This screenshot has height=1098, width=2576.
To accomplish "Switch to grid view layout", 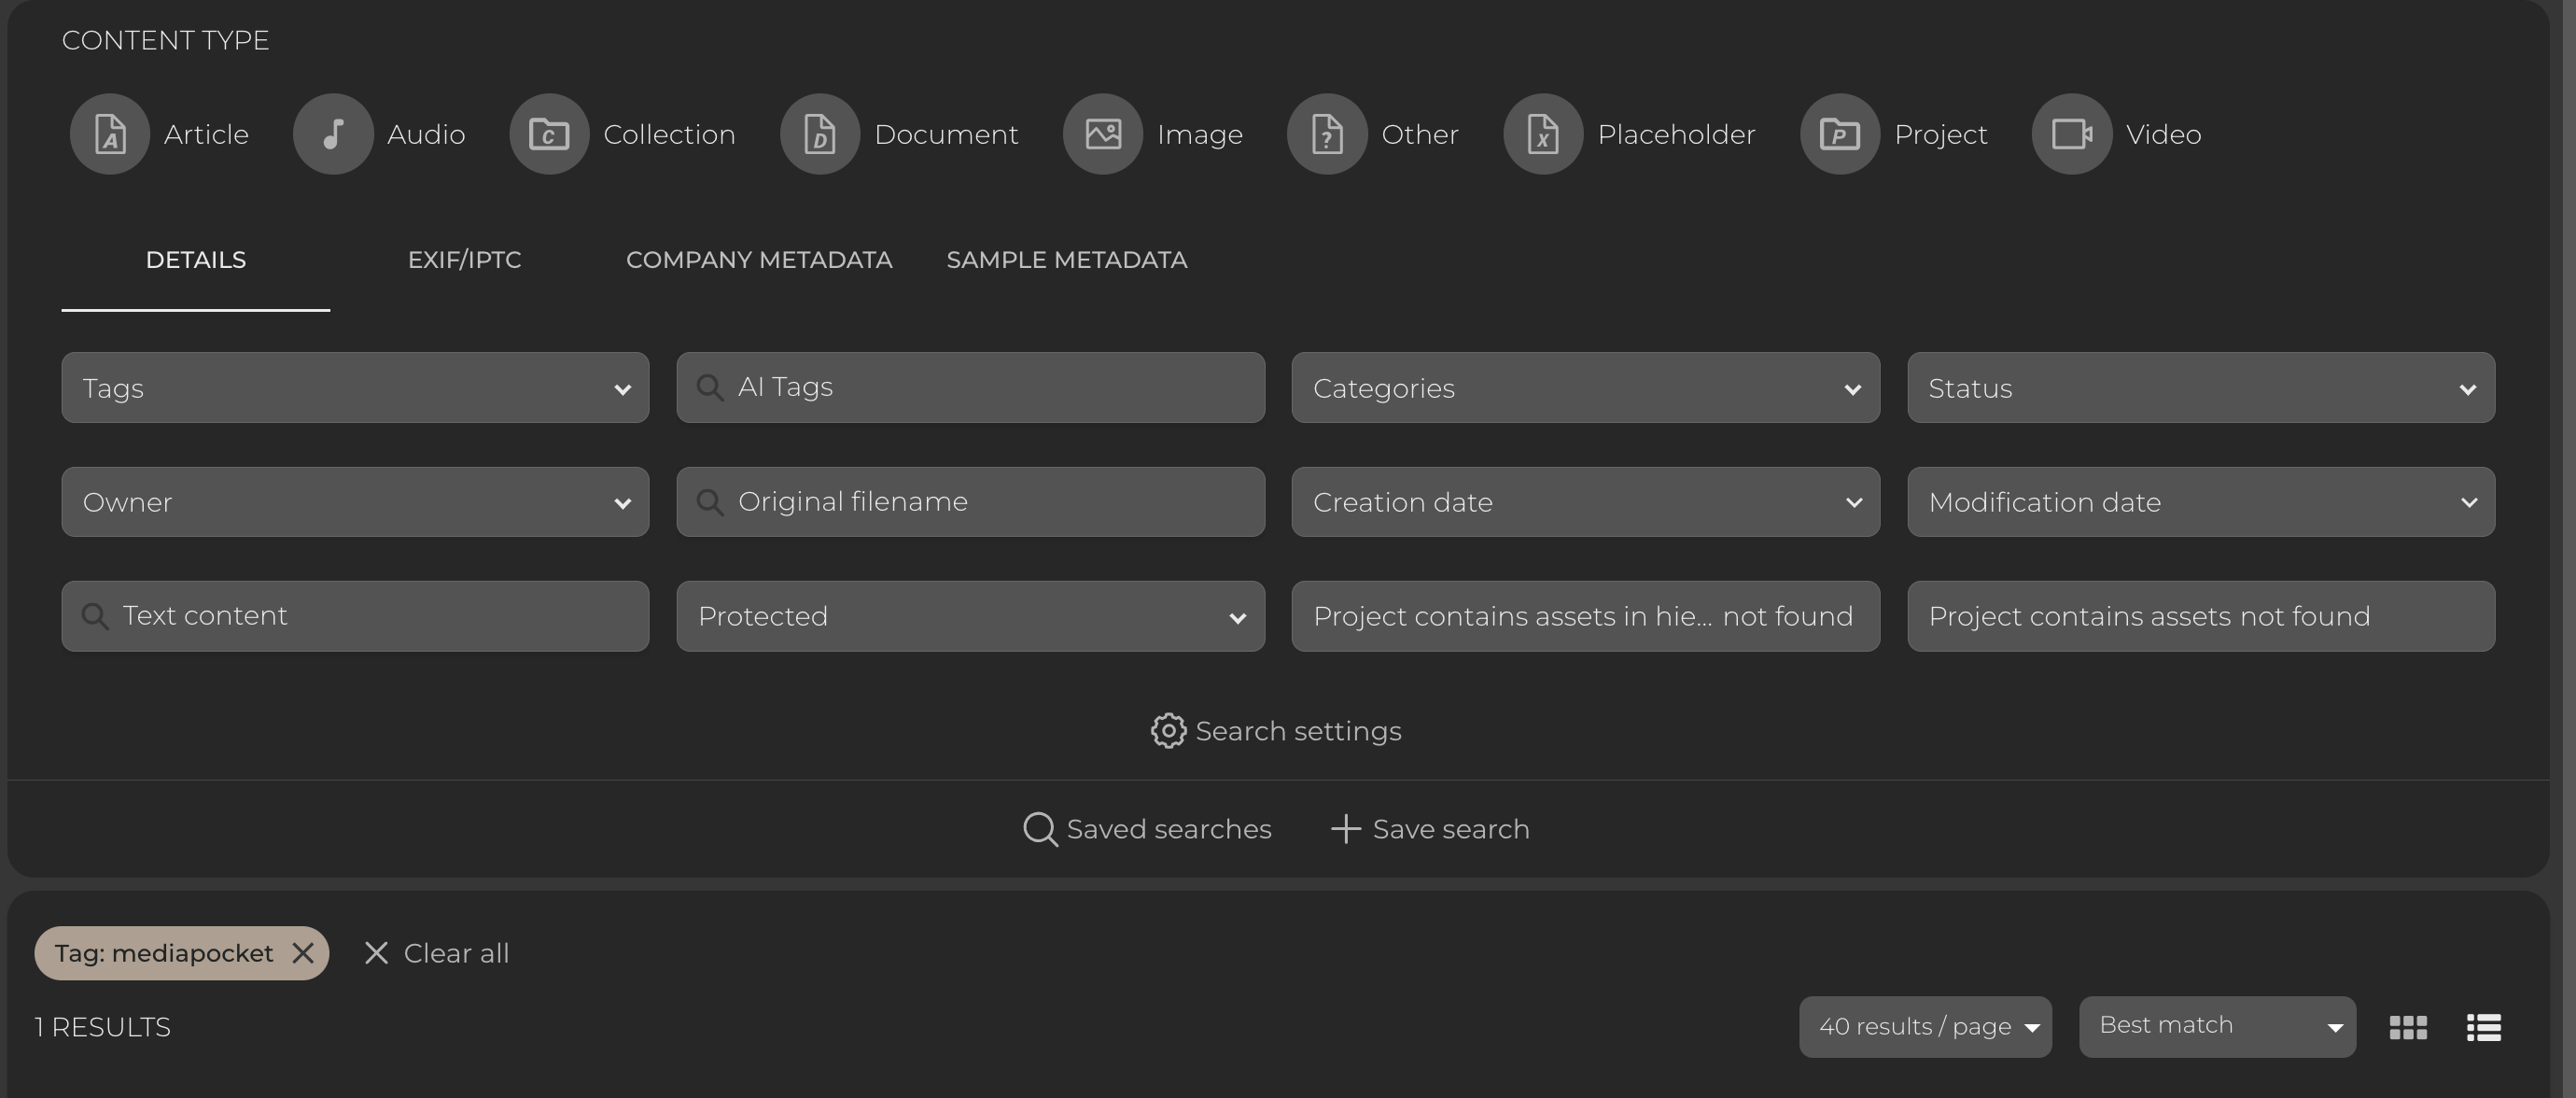I will [2408, 1027].
